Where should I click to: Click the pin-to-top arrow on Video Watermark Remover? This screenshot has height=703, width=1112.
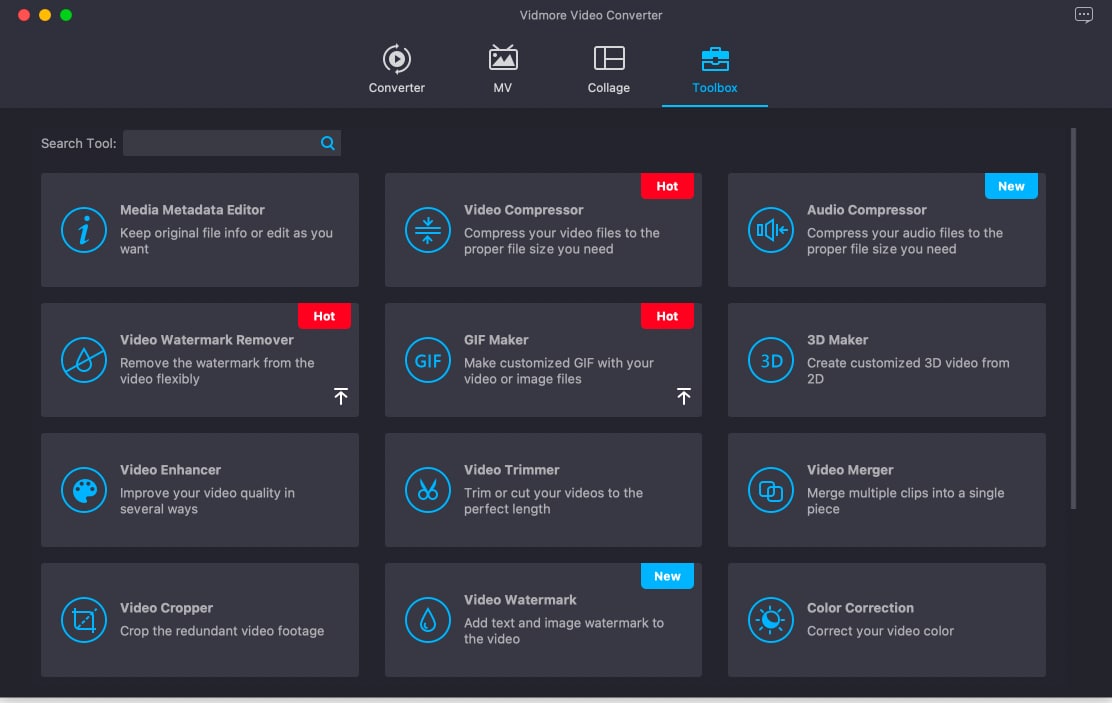tap(341, 397)
